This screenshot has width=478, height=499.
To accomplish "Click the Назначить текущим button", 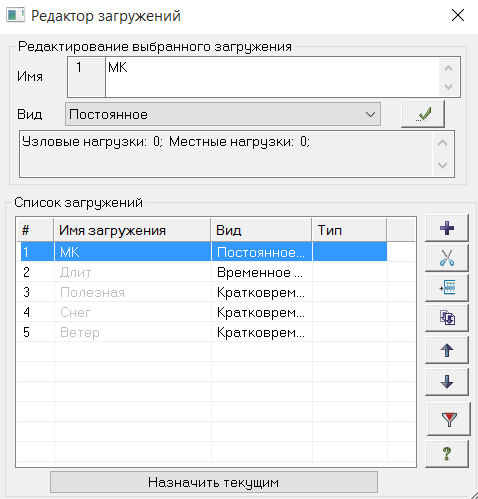I will click(214, 482).
